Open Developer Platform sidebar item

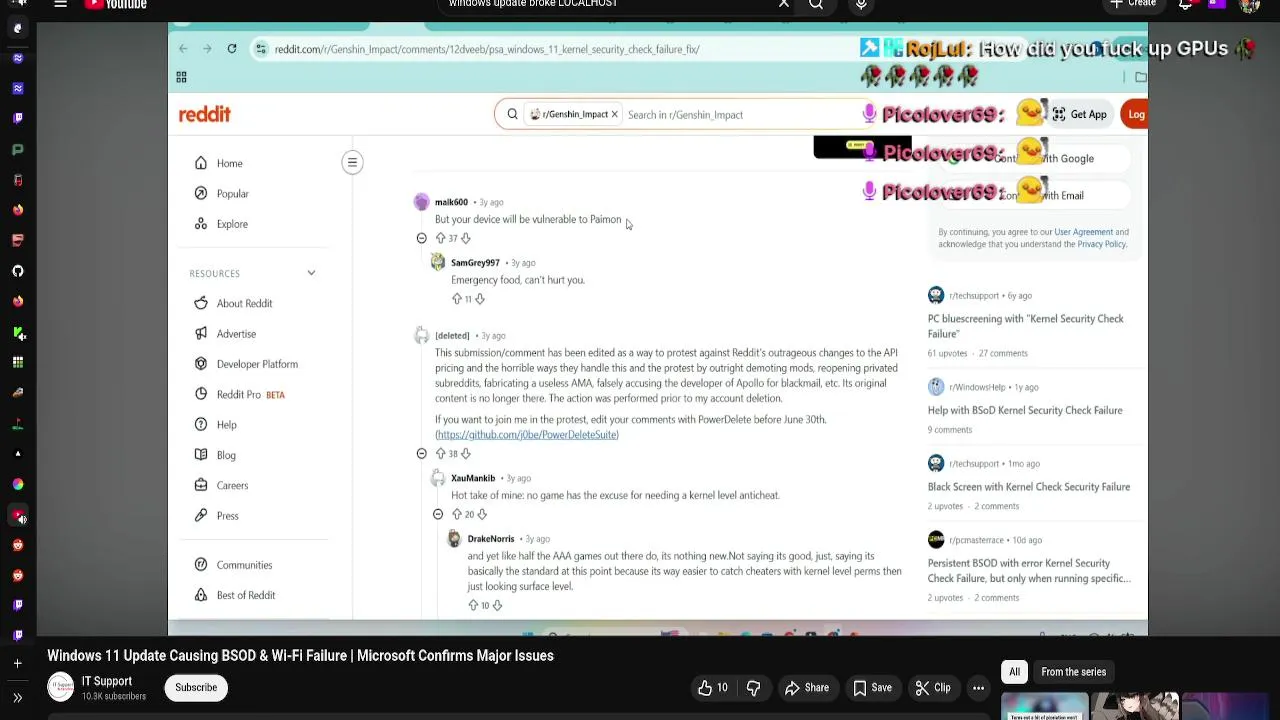coord(257,364)
